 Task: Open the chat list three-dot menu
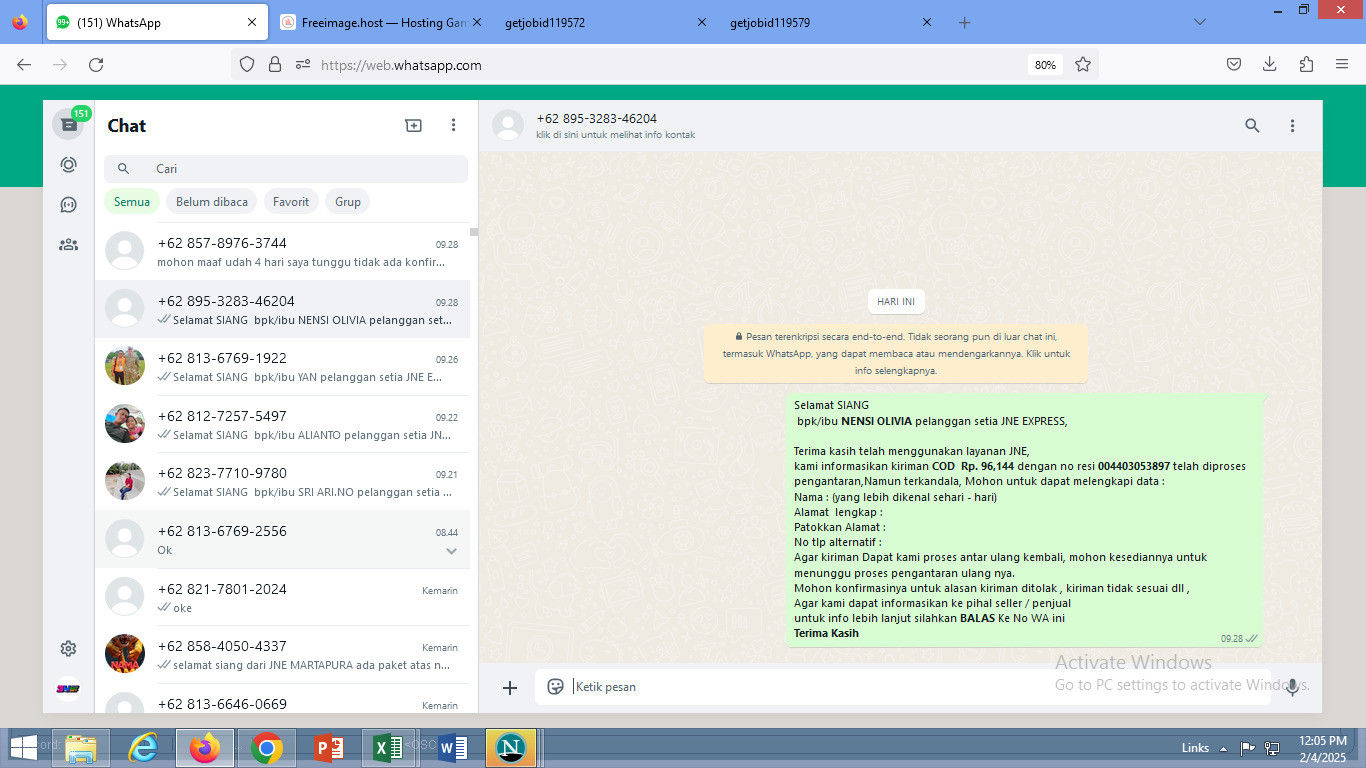453,125
